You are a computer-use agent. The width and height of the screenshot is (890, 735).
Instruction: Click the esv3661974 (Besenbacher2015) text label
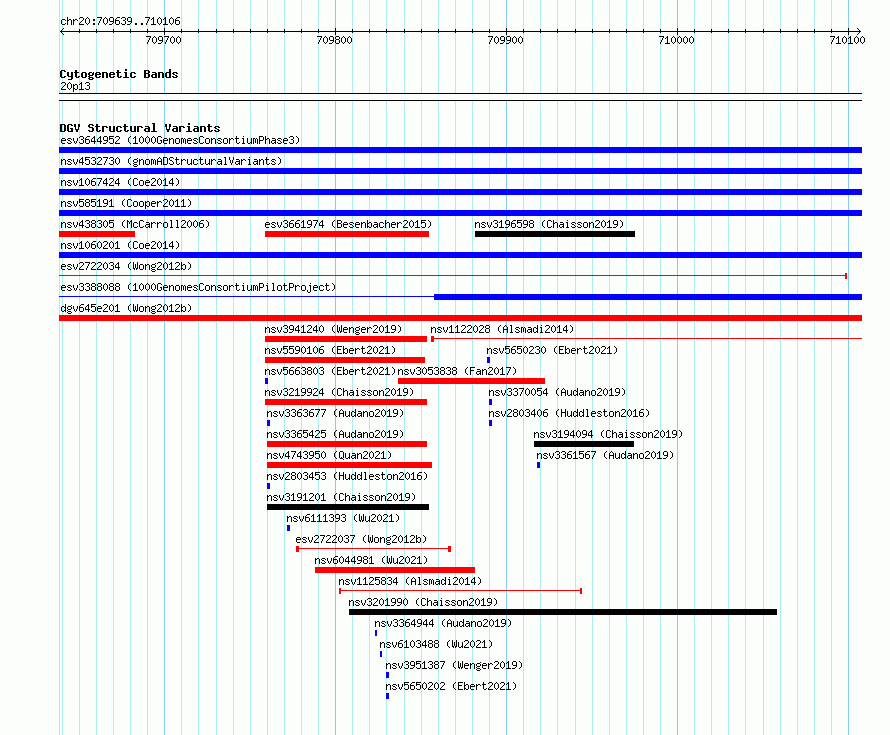pyautogui.click(x=348, y=224)
